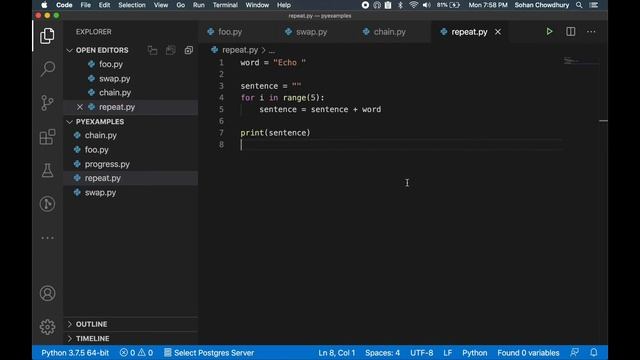Open editor More Actions ellipsis

(591, 31)
